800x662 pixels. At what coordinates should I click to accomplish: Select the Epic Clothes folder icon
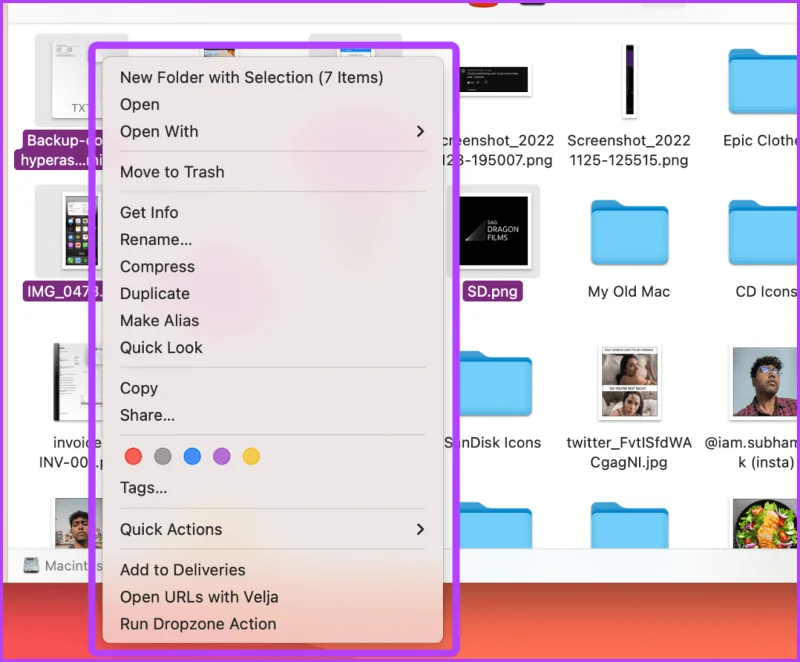(x=764, y=82)
